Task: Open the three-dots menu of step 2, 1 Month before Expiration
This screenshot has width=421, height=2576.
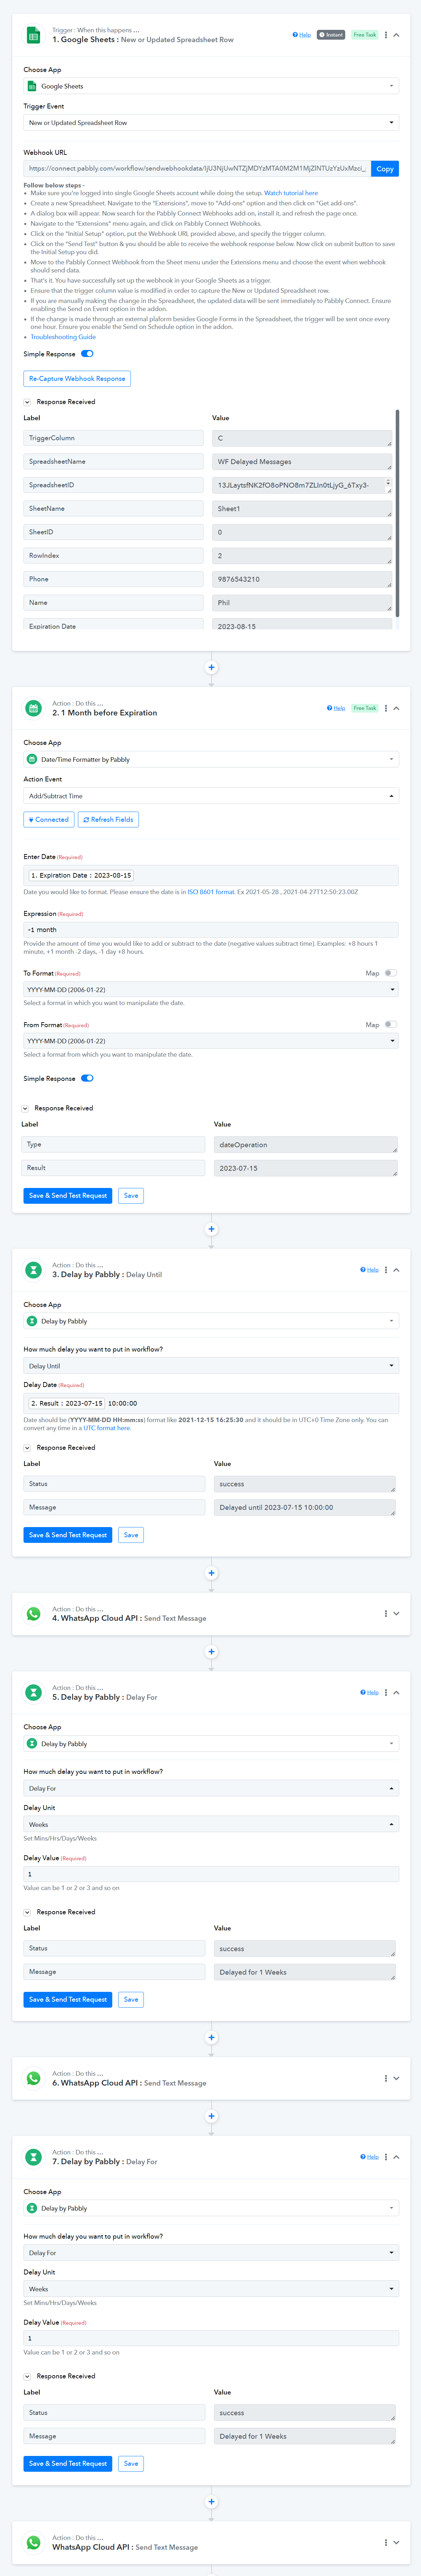Action: 386,708
